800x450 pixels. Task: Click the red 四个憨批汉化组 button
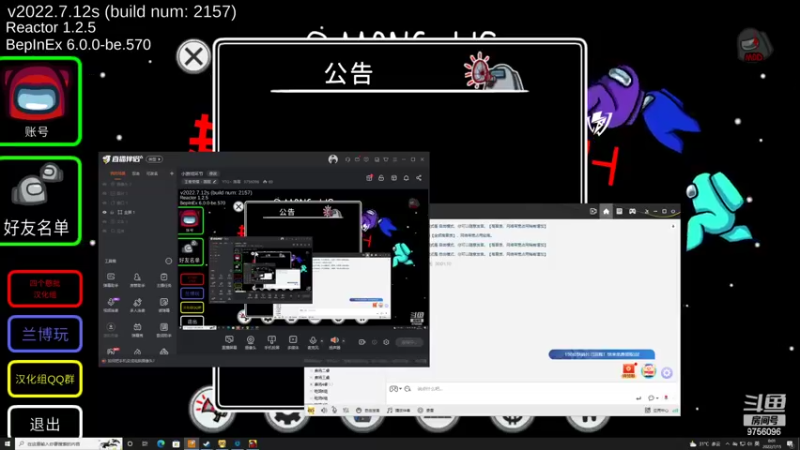pos(45,289)
